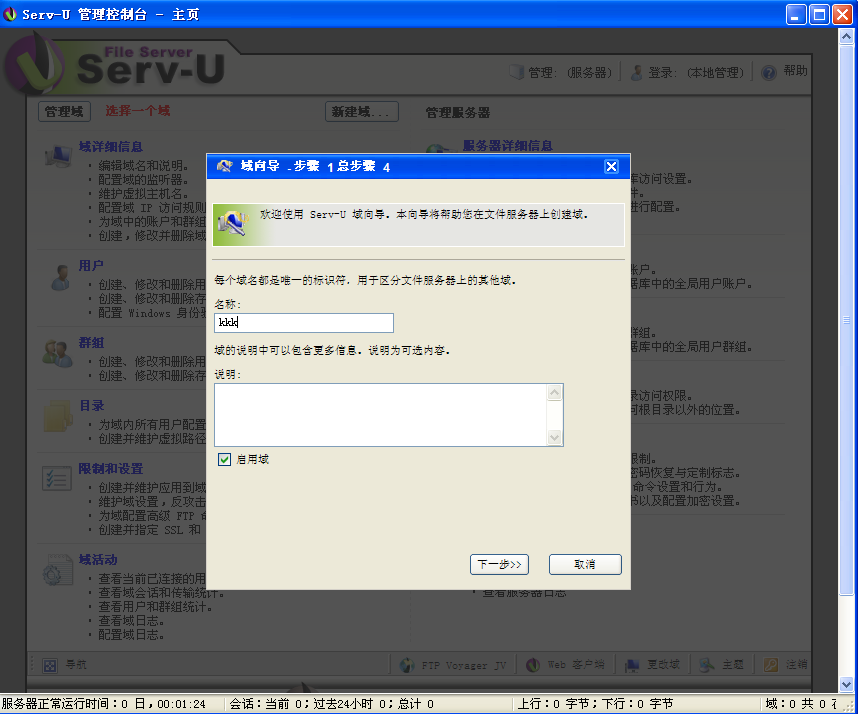
Task: Click the 会话 status bar entry
Action: click(332, 704)
